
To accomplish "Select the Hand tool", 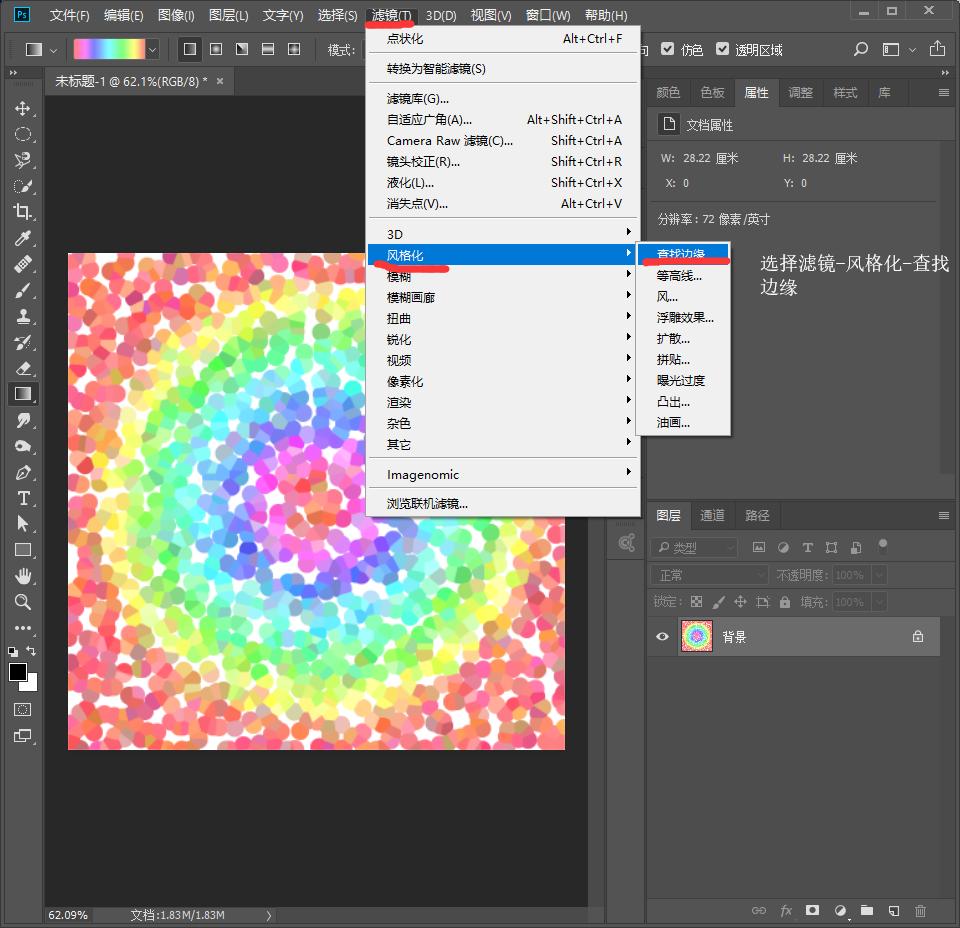I will [22, 576].
